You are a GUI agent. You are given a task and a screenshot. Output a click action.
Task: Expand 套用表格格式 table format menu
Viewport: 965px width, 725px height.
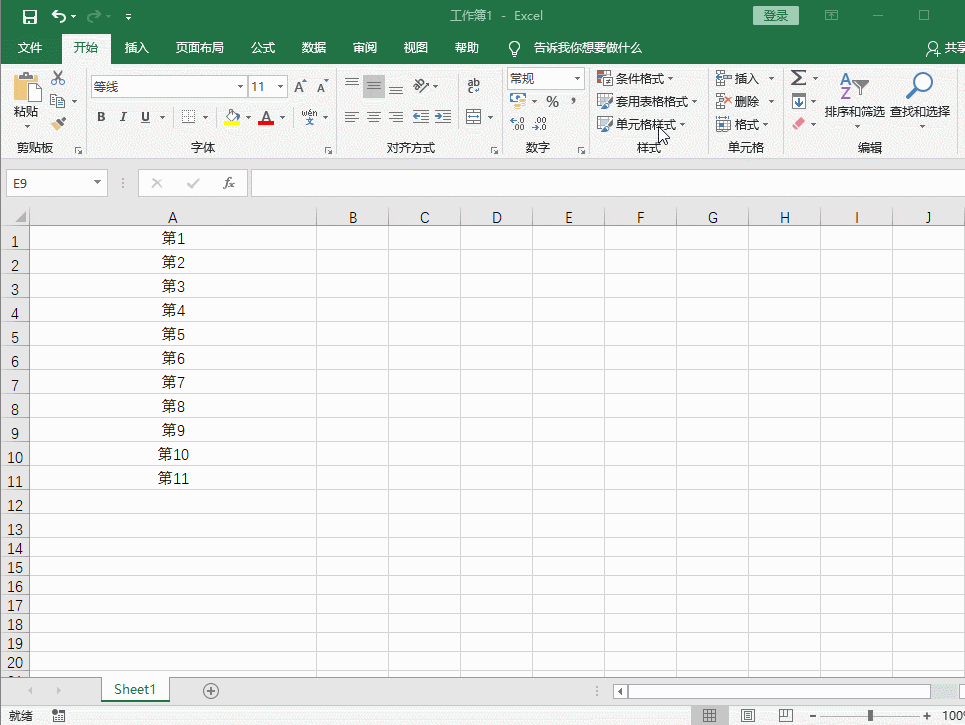(647, 101)
